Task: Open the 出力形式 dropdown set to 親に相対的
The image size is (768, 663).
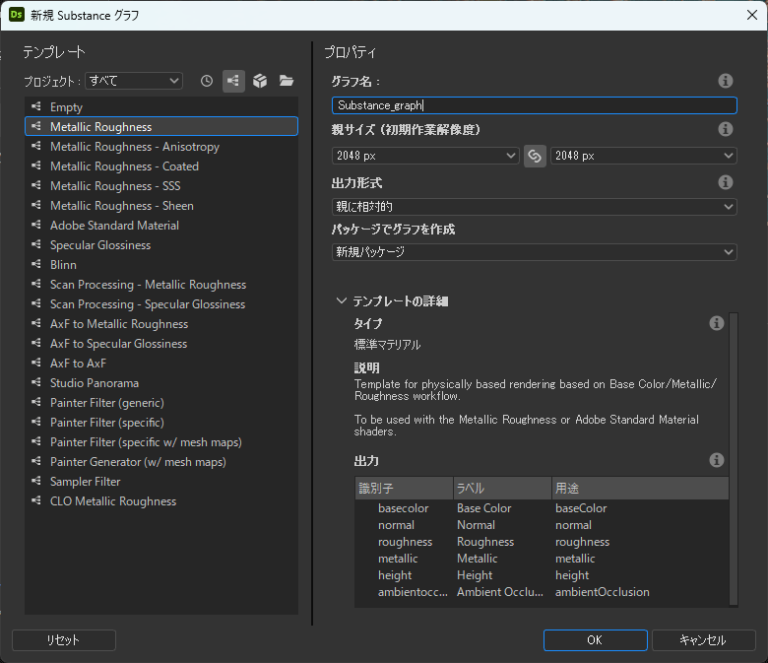Action: 534,206
